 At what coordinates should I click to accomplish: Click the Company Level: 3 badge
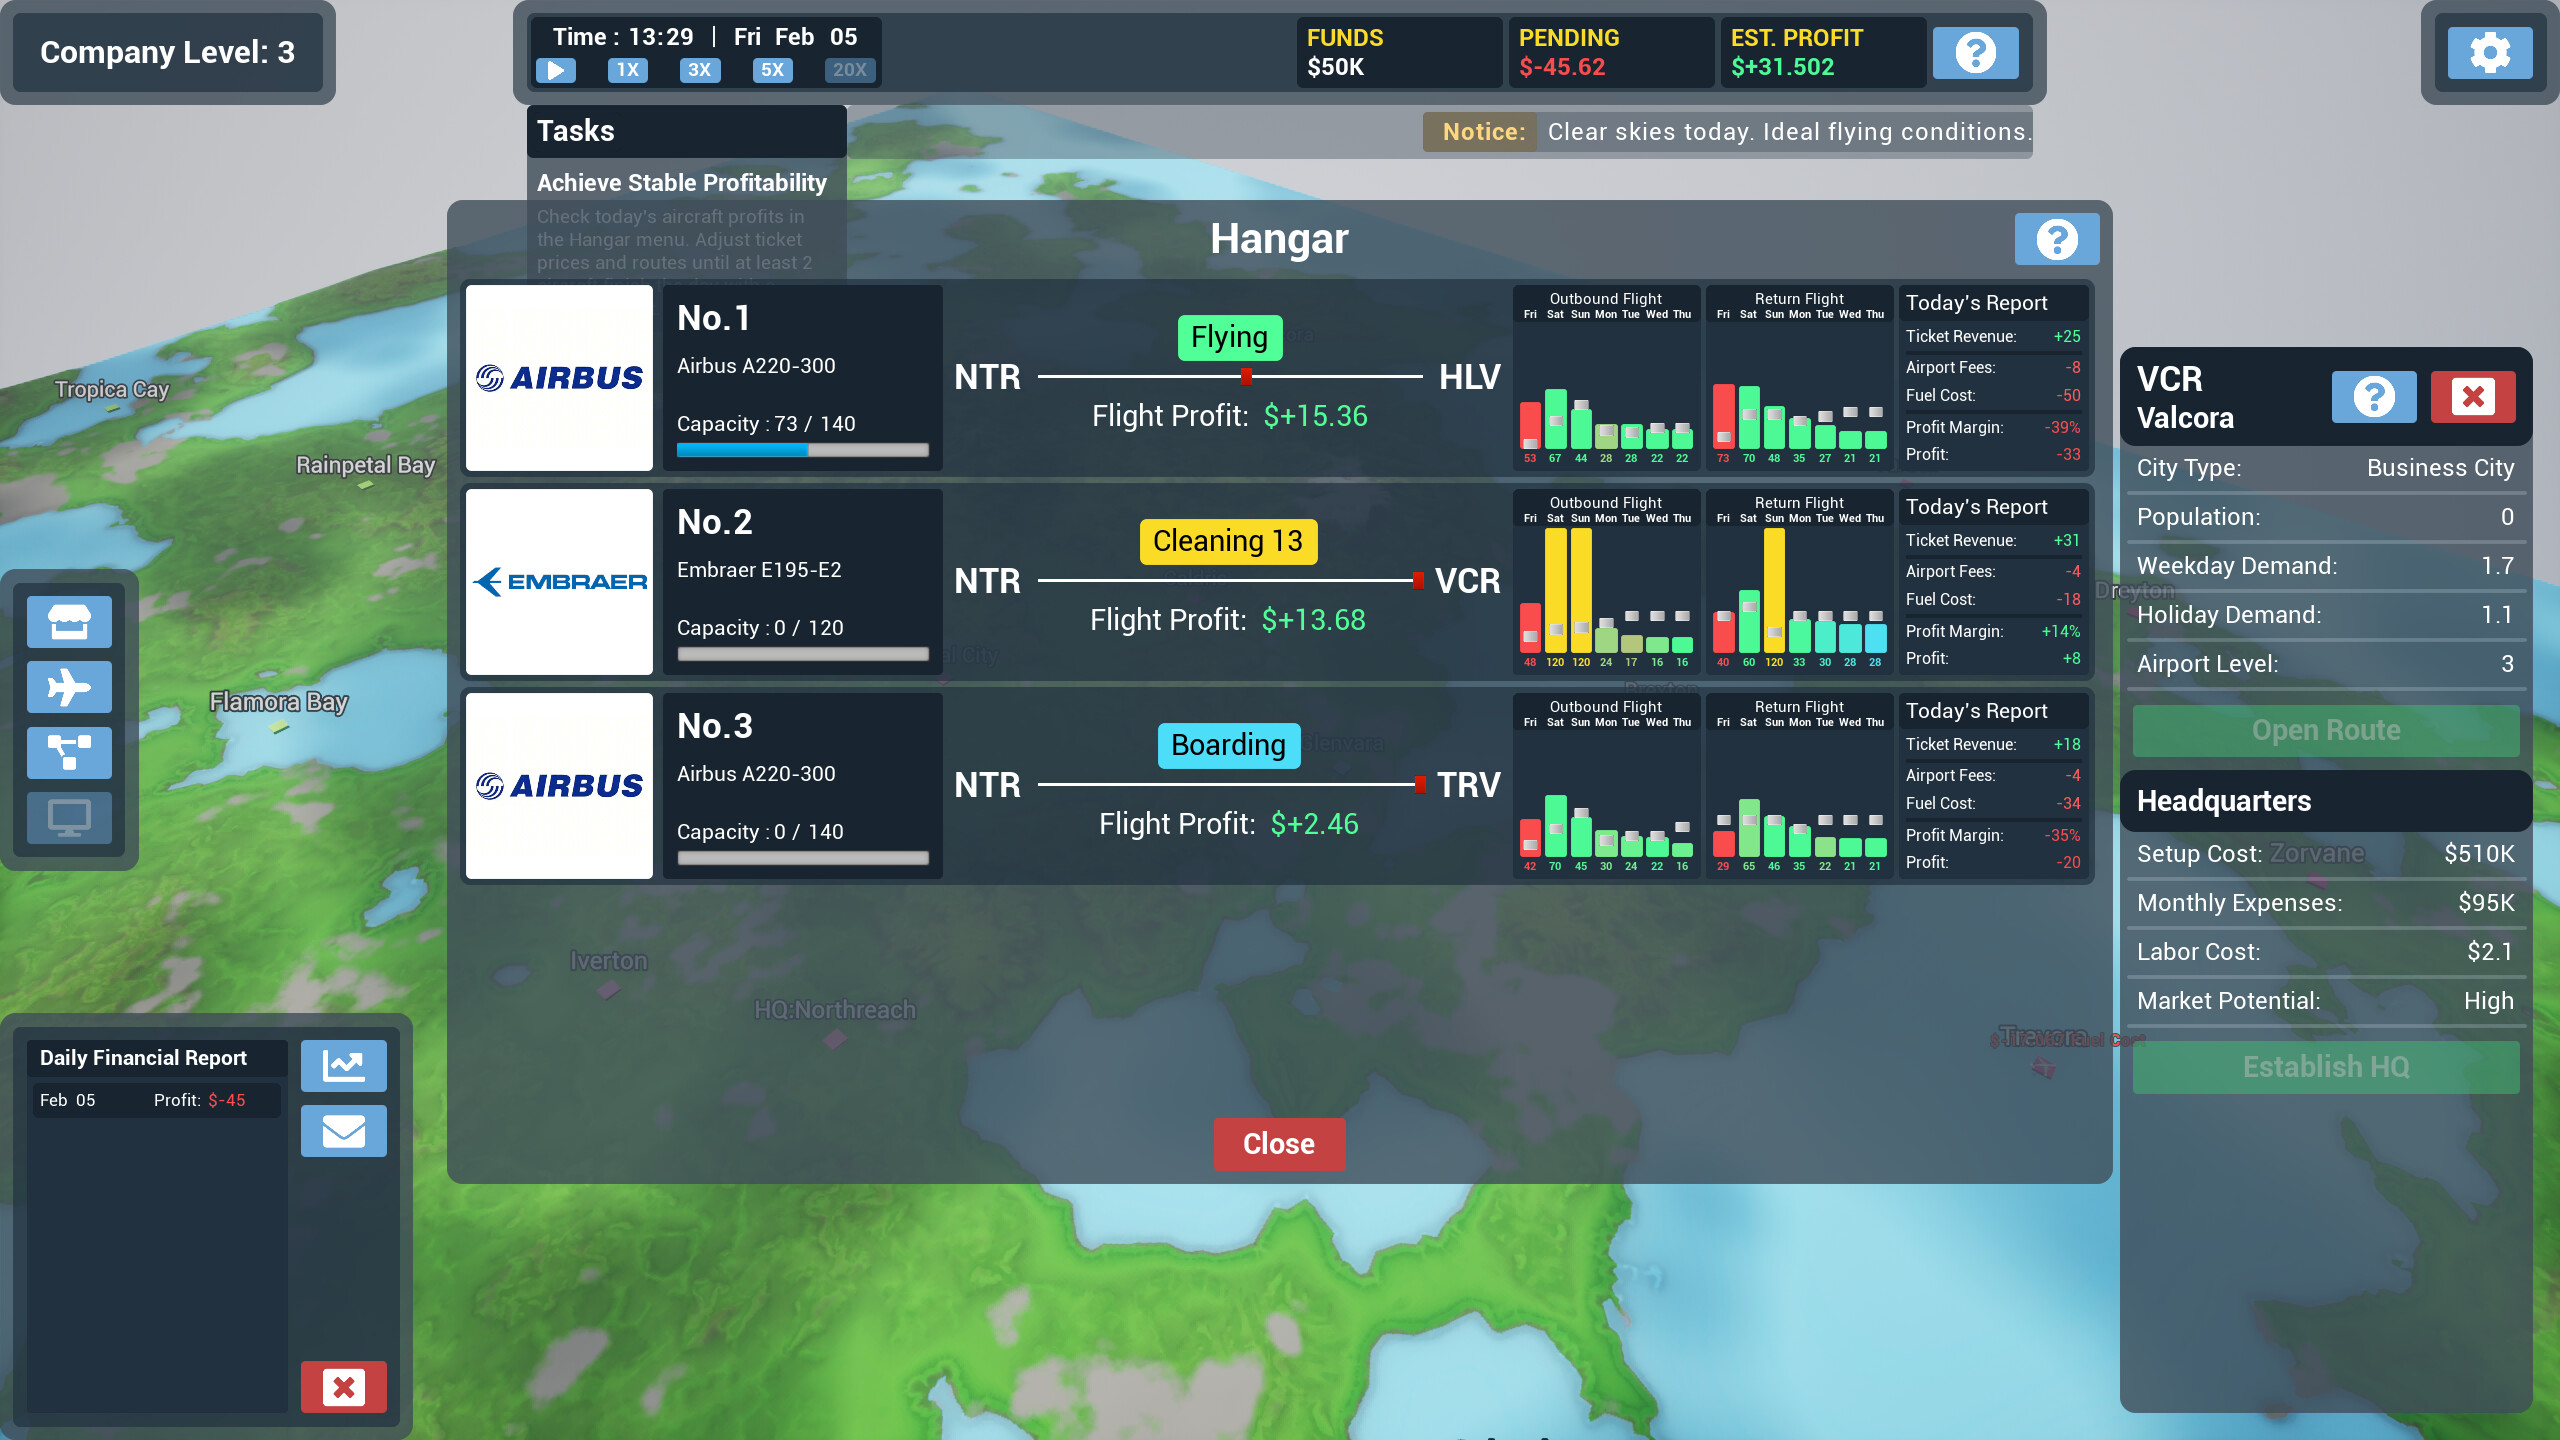[x=167, y=52]
